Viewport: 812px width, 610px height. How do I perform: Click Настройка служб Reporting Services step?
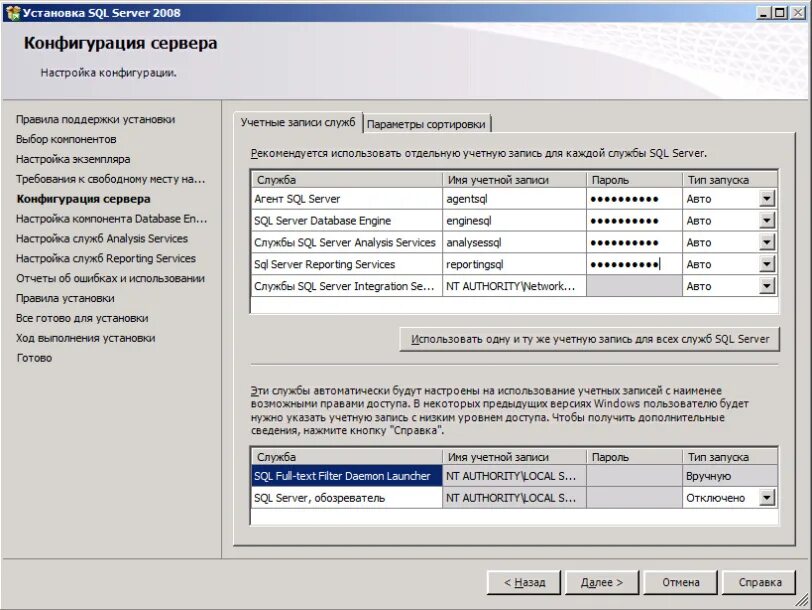106,258
